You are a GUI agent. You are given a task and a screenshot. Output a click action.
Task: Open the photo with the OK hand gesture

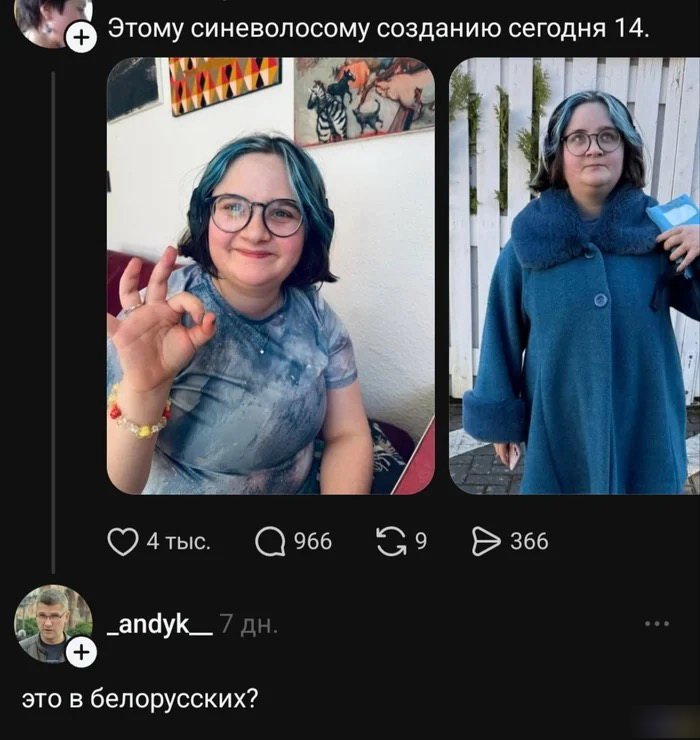[x=271, y=276]
